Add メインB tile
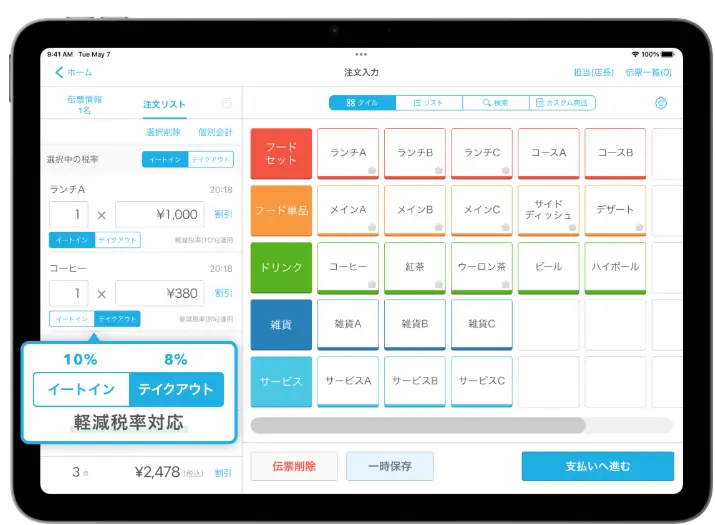Image resolution: width=715 pixels, height=525 pixels. pos(415,211)
